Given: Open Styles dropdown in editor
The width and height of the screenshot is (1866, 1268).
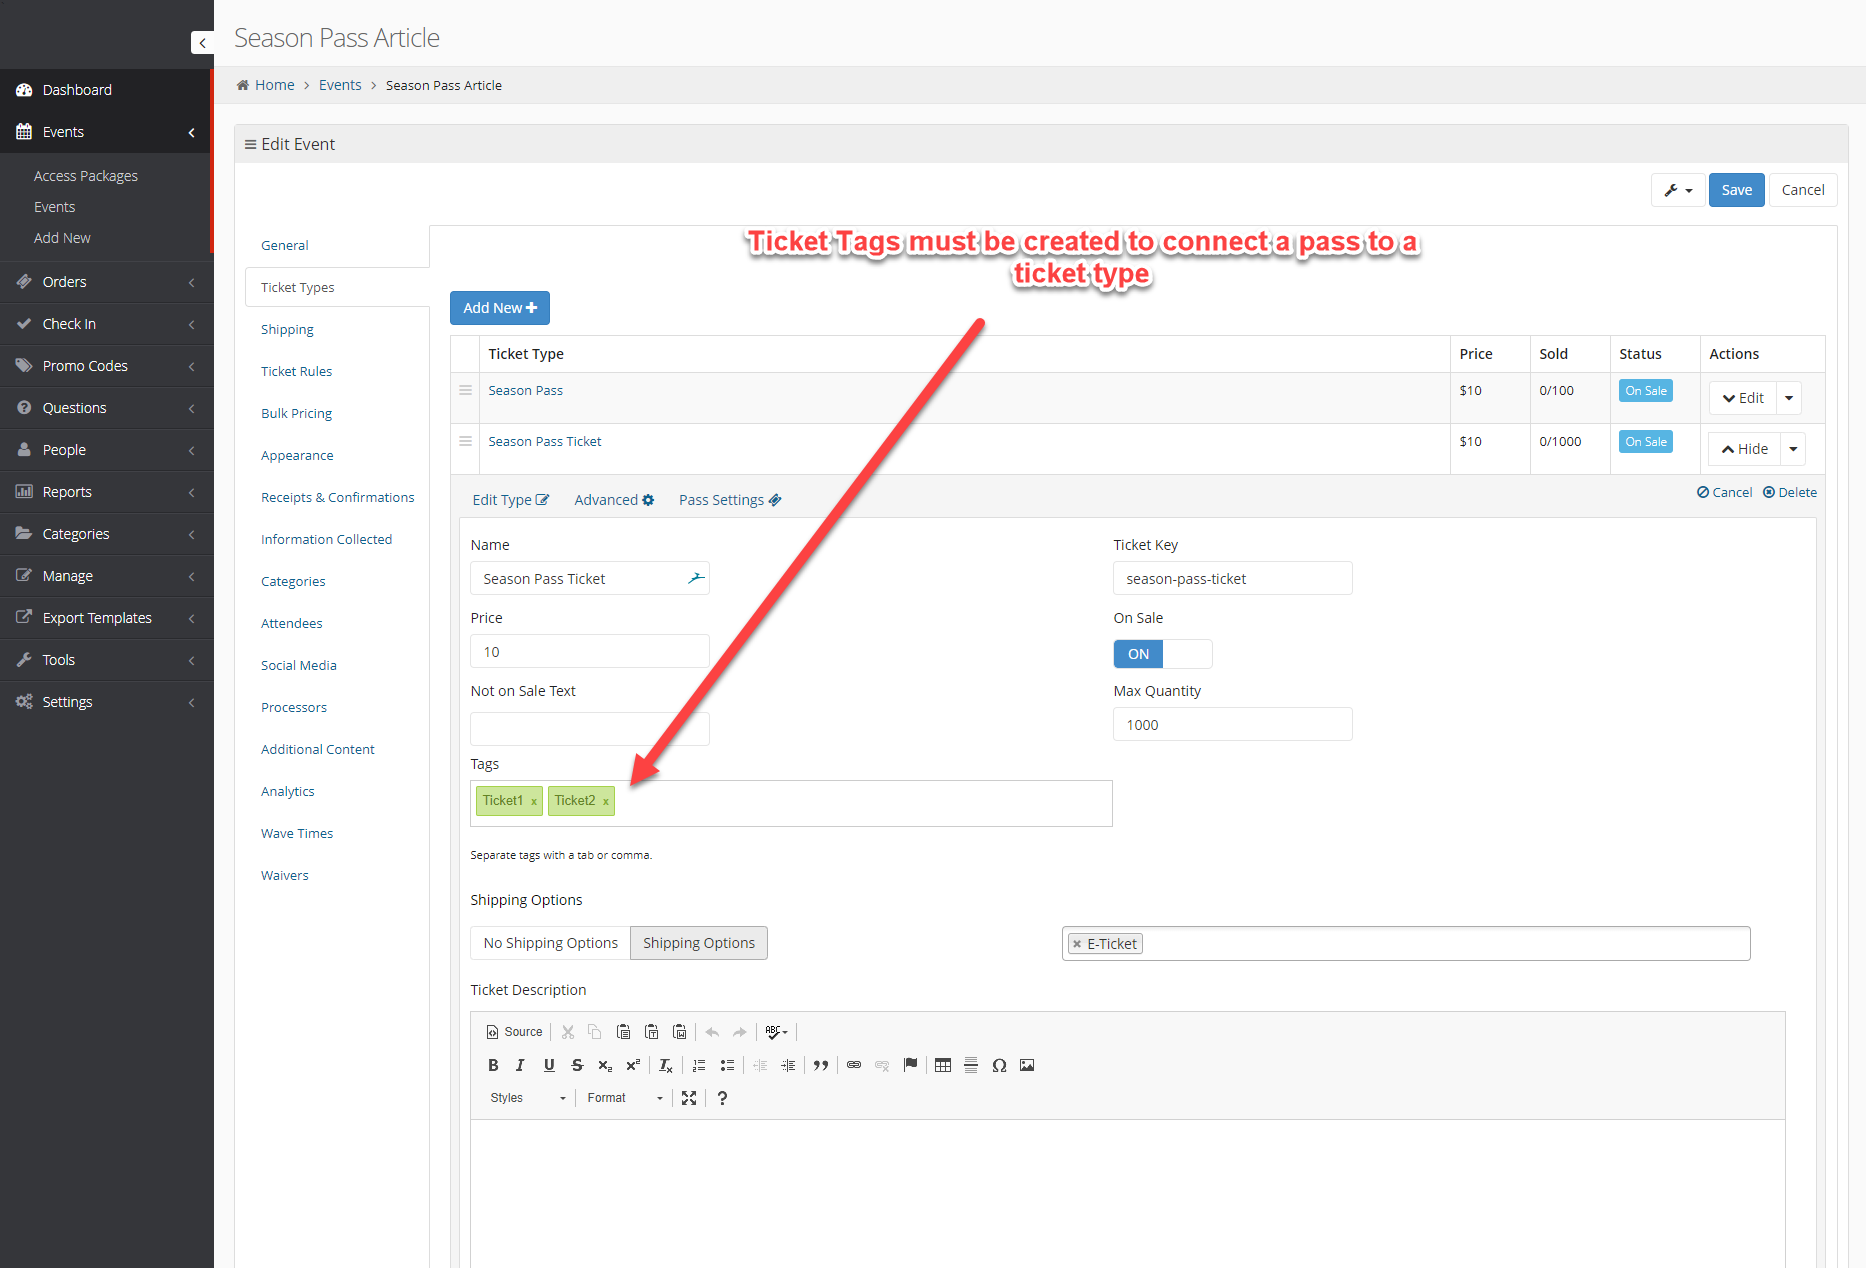Looking at the screenshot, I should click(x=528, y=1098).
